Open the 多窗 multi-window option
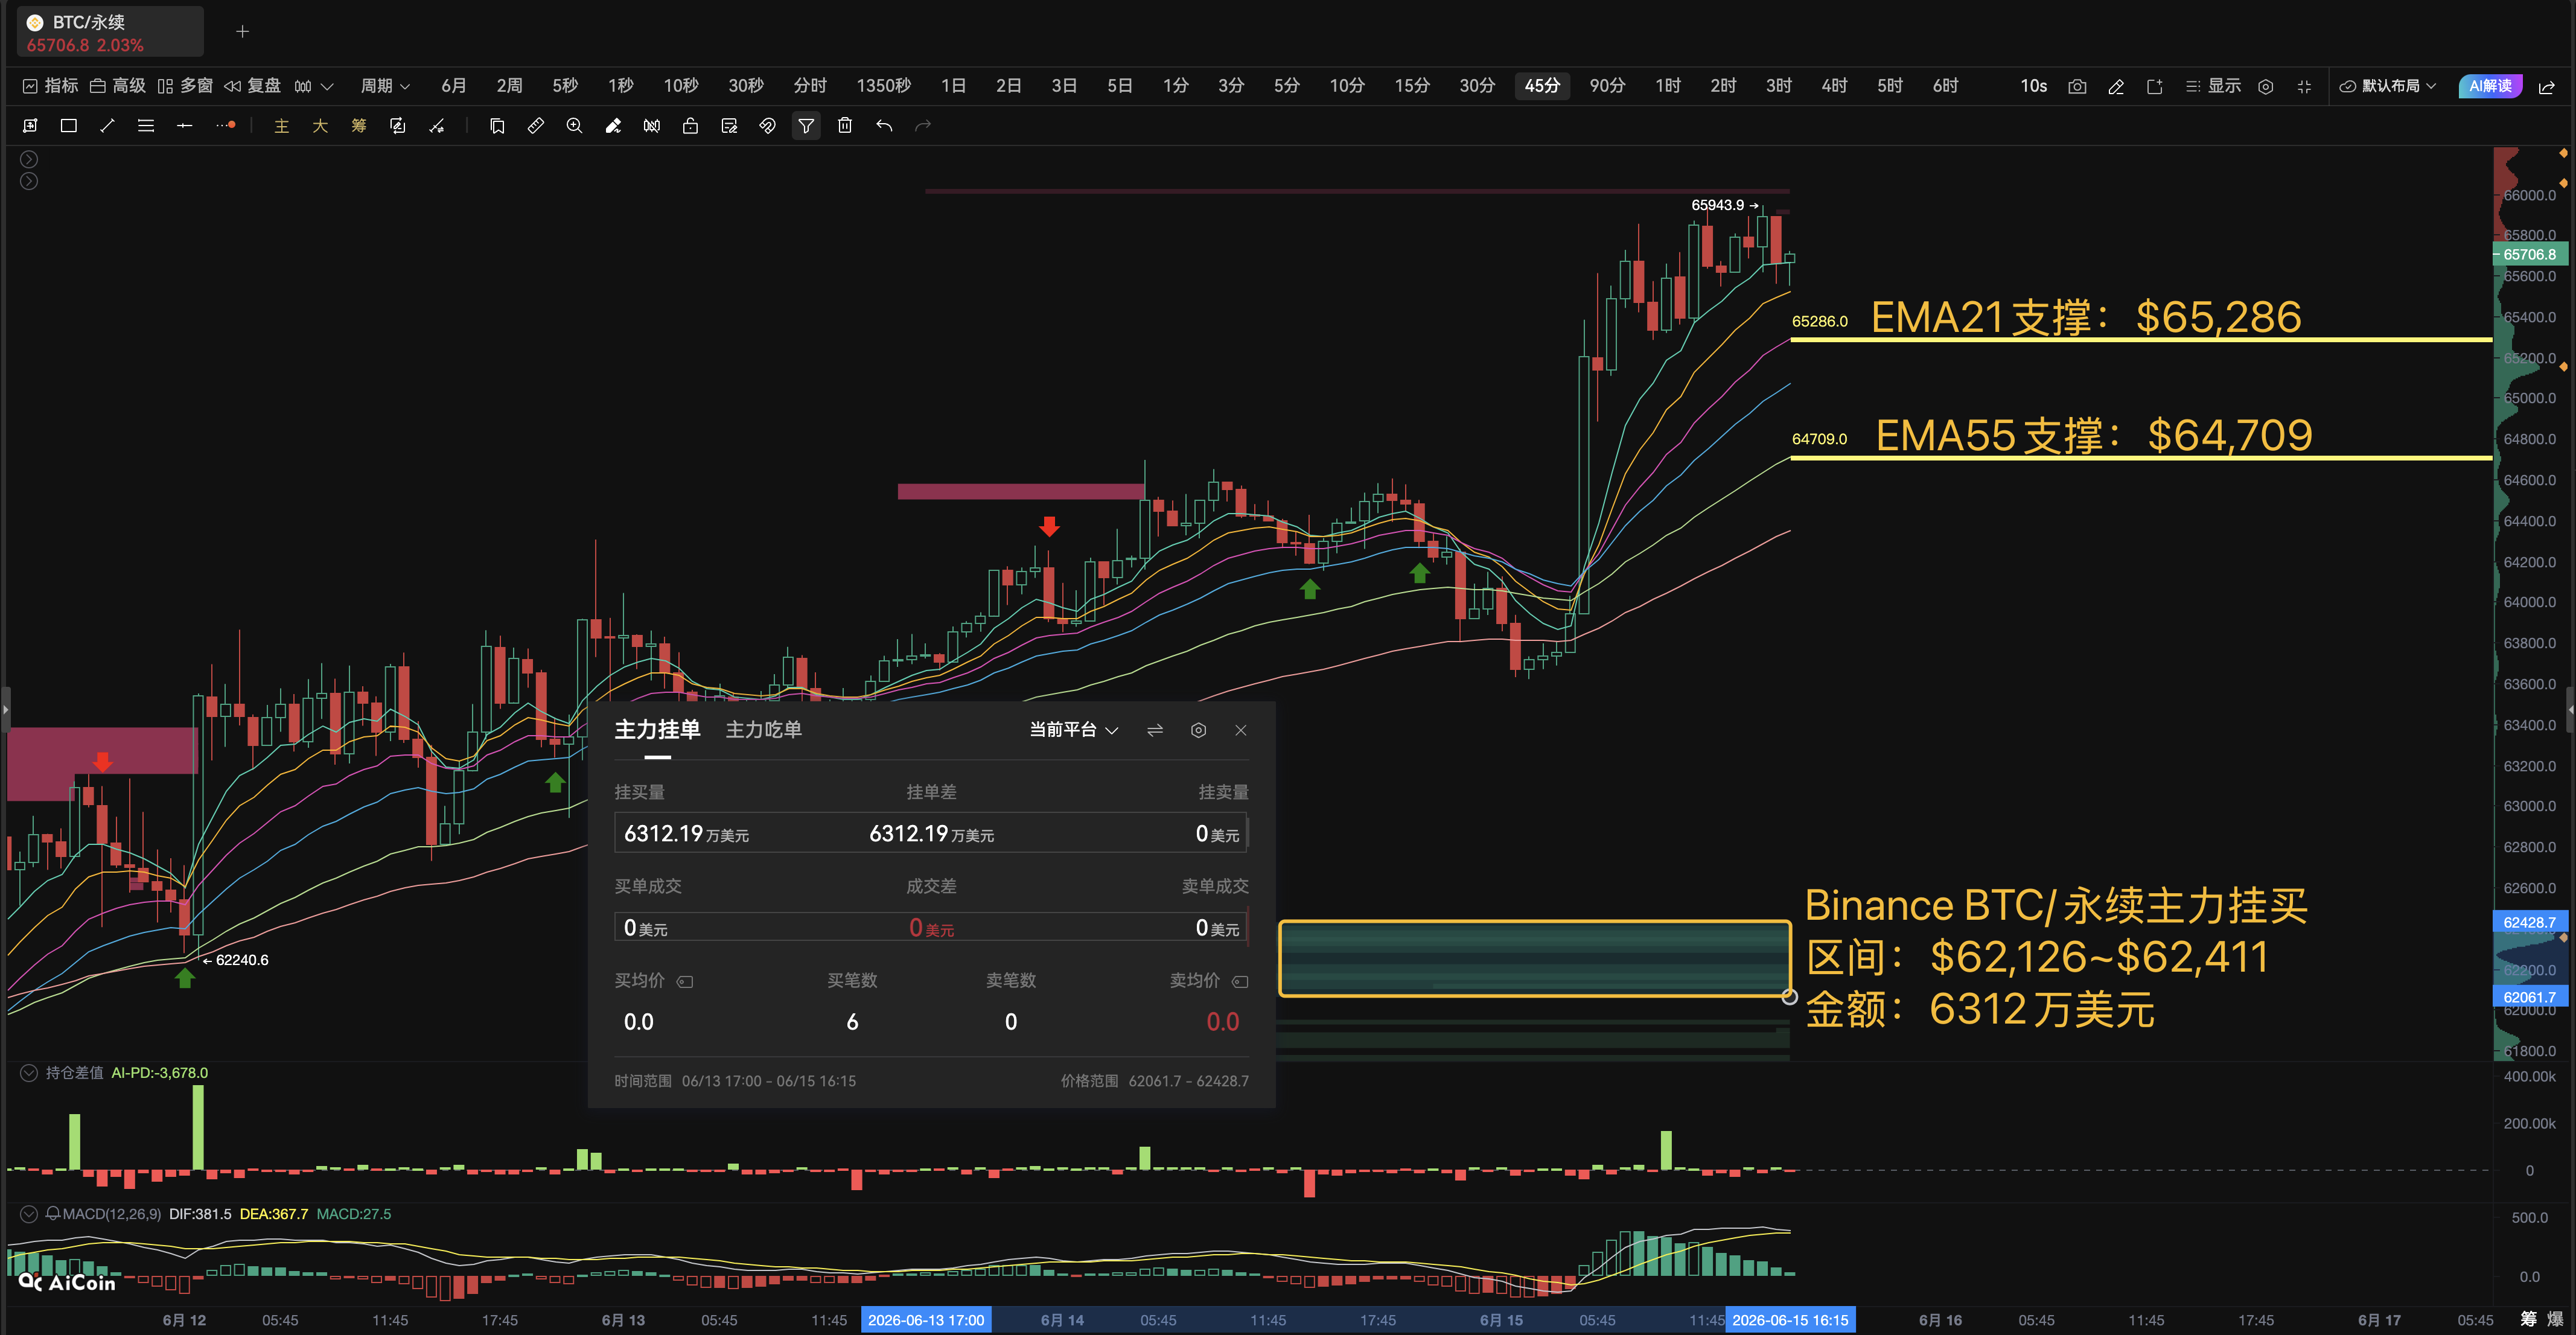The width and height of the screenshot is (2576, 1335). 185,87
